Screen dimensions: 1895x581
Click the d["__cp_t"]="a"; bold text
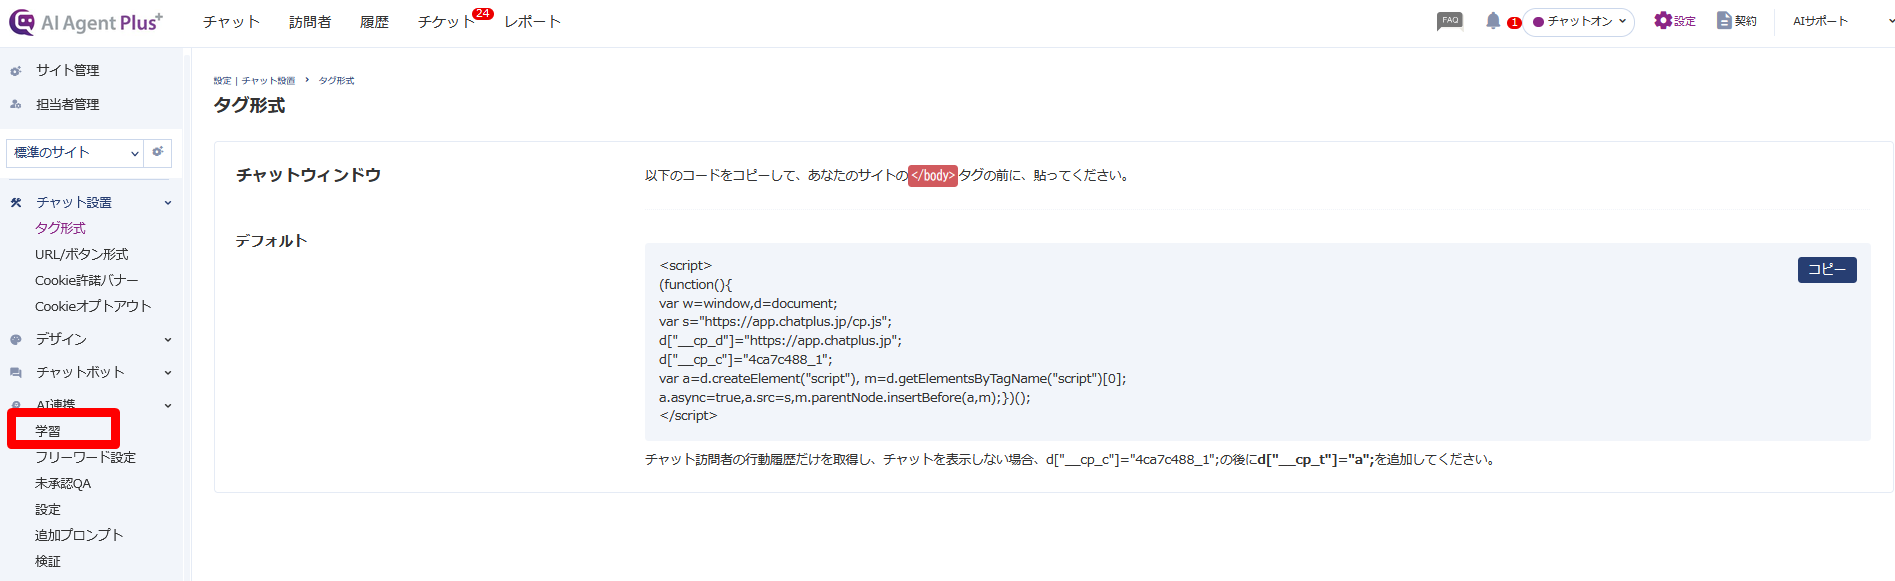[1315, 460]
